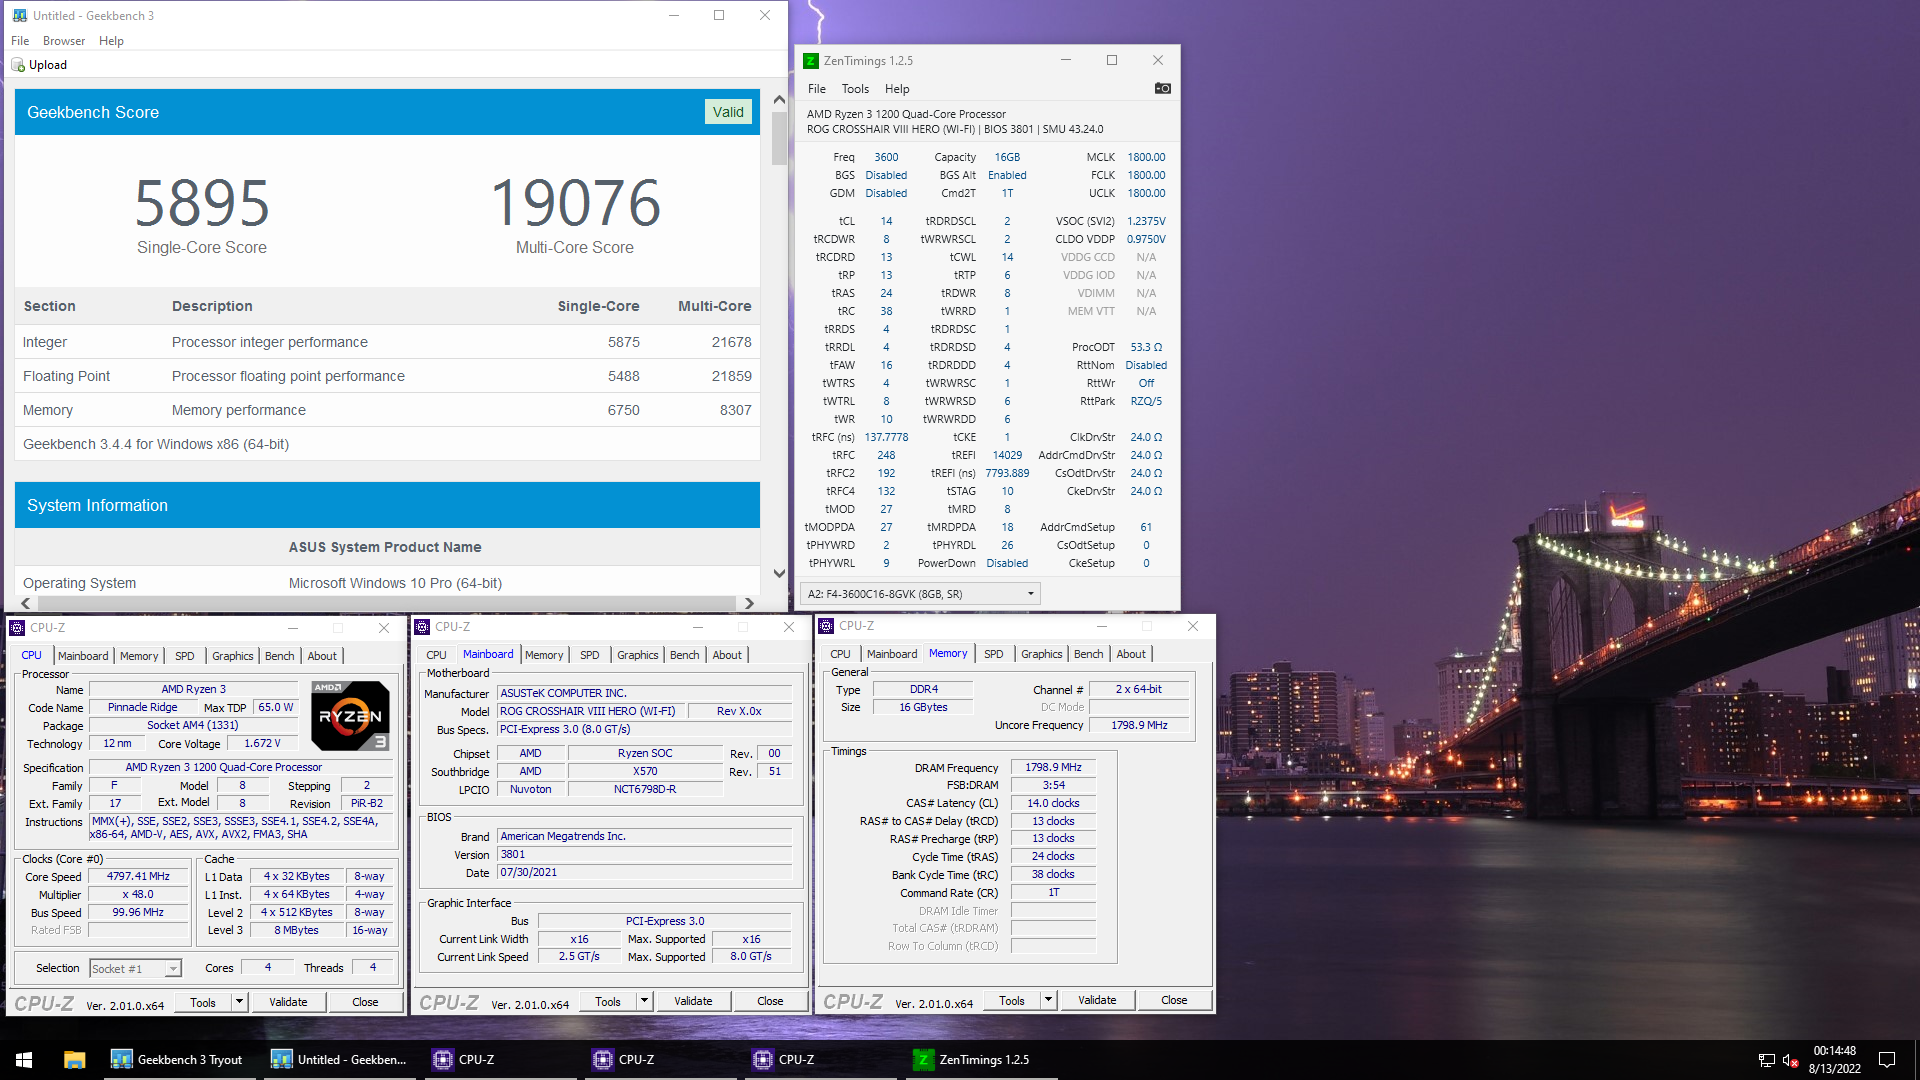The width and height of the screenshot is (1920, 1080).
Task: Switch to SPD tab in CPU-Z Memory window
Action: click(993, 654)
